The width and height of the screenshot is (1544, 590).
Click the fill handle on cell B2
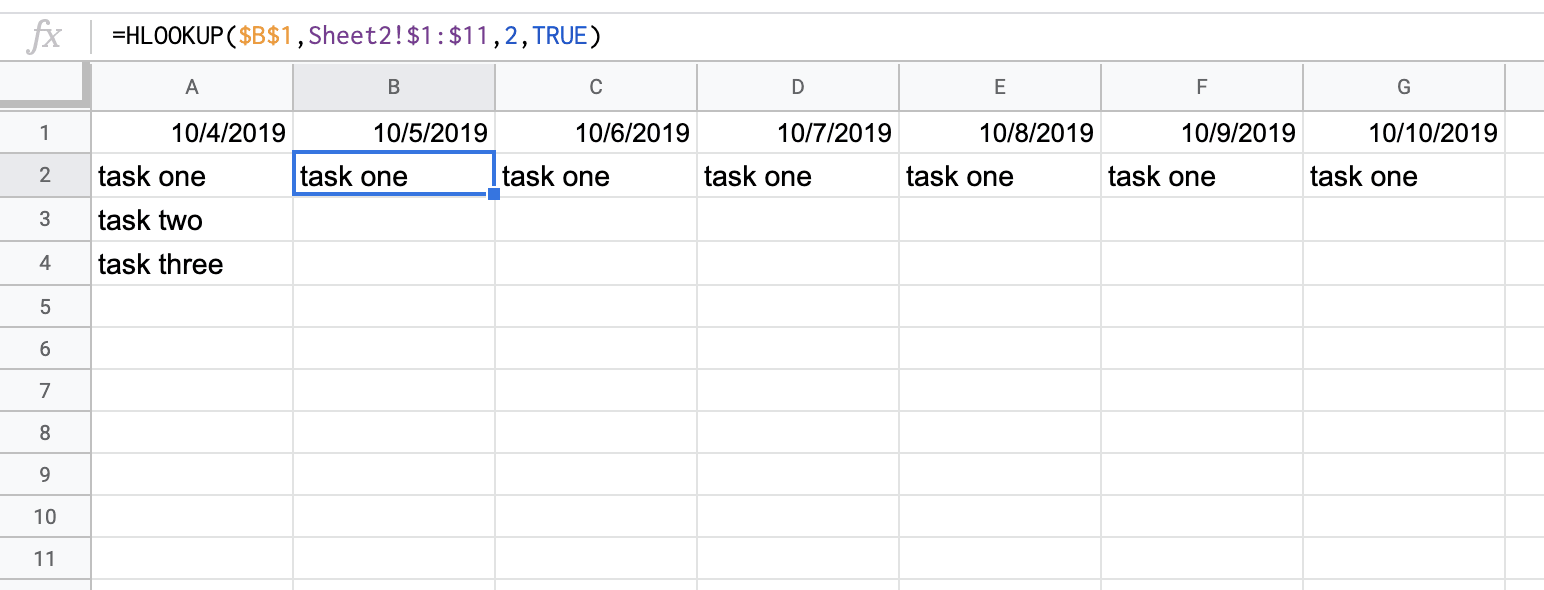[x=494, y=195]
